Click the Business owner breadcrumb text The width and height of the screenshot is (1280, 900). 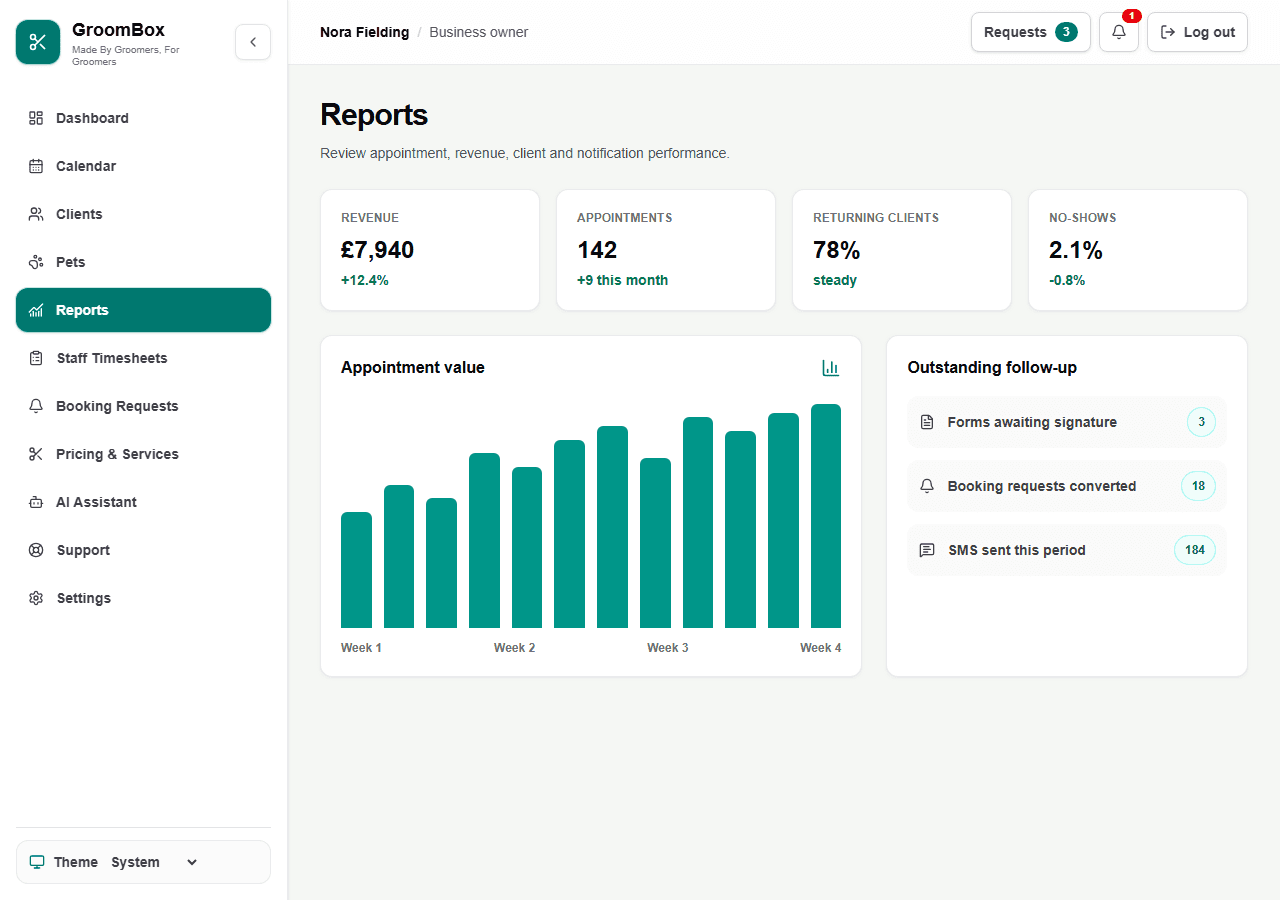pyautogui.click(x=479, y=32)
